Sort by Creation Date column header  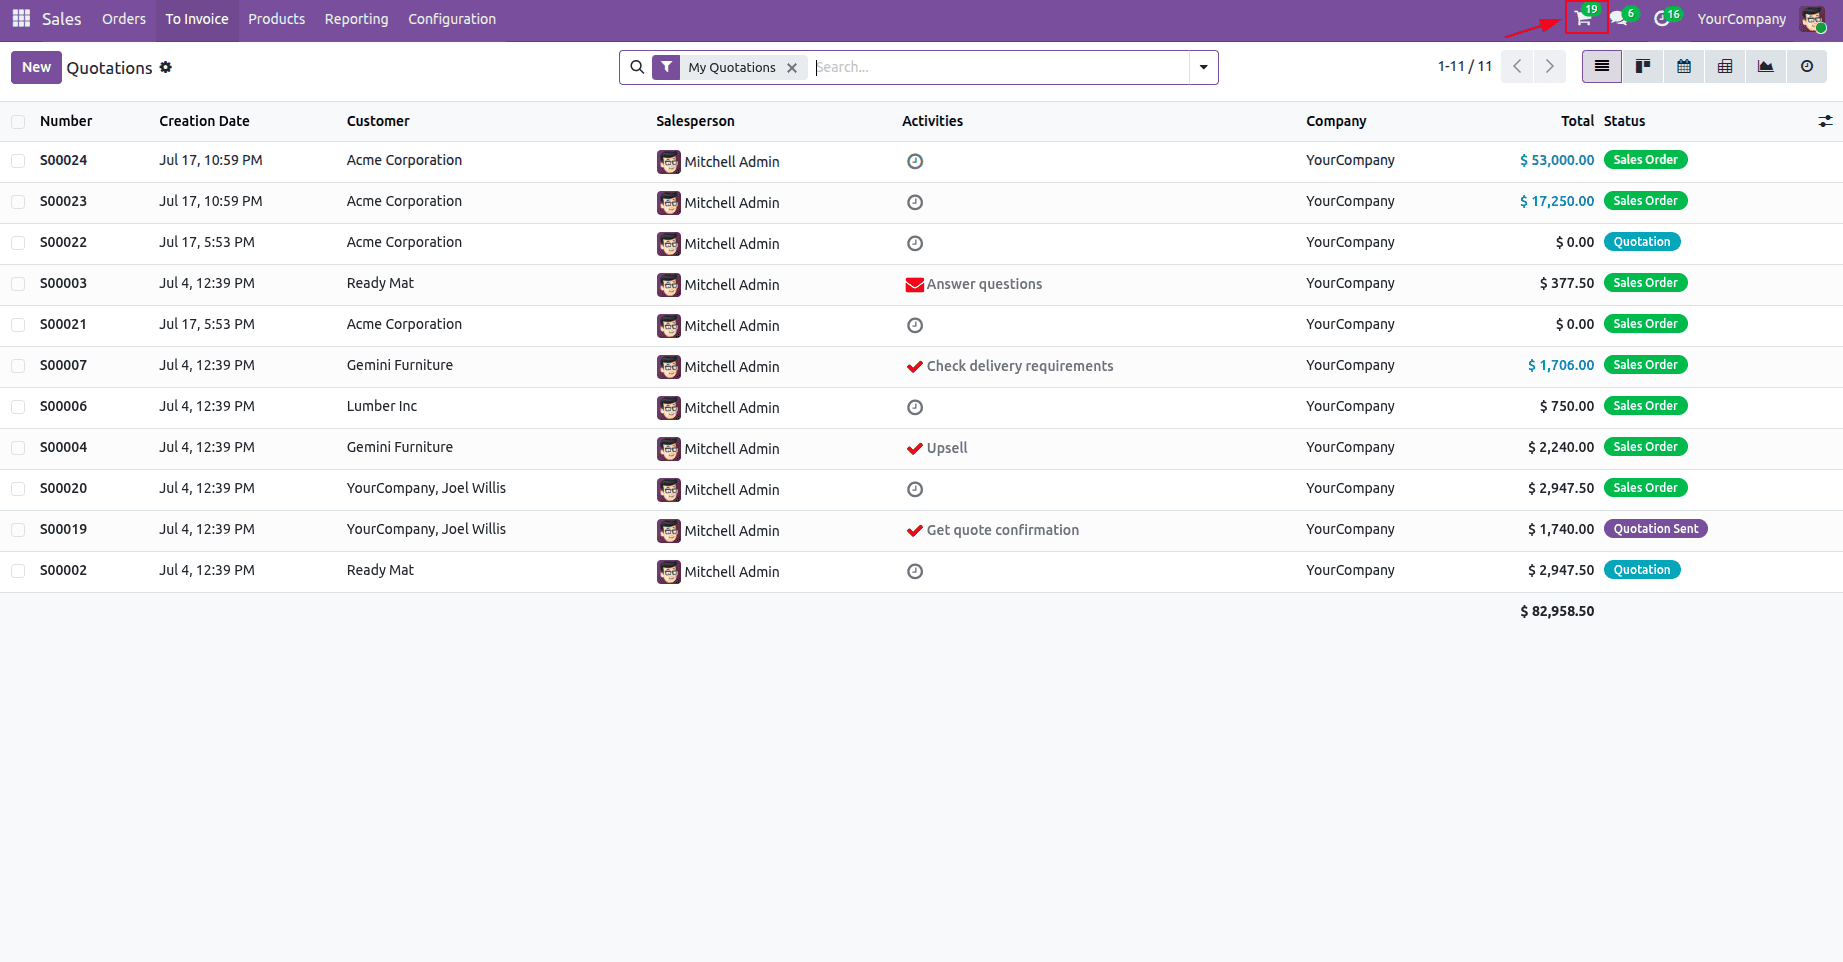tap(204, 121)
